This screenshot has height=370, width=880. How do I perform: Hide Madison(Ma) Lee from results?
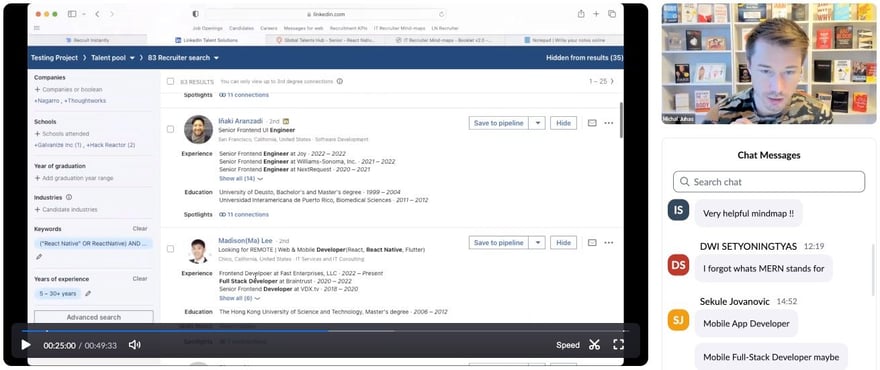click(x=563, y=243)
